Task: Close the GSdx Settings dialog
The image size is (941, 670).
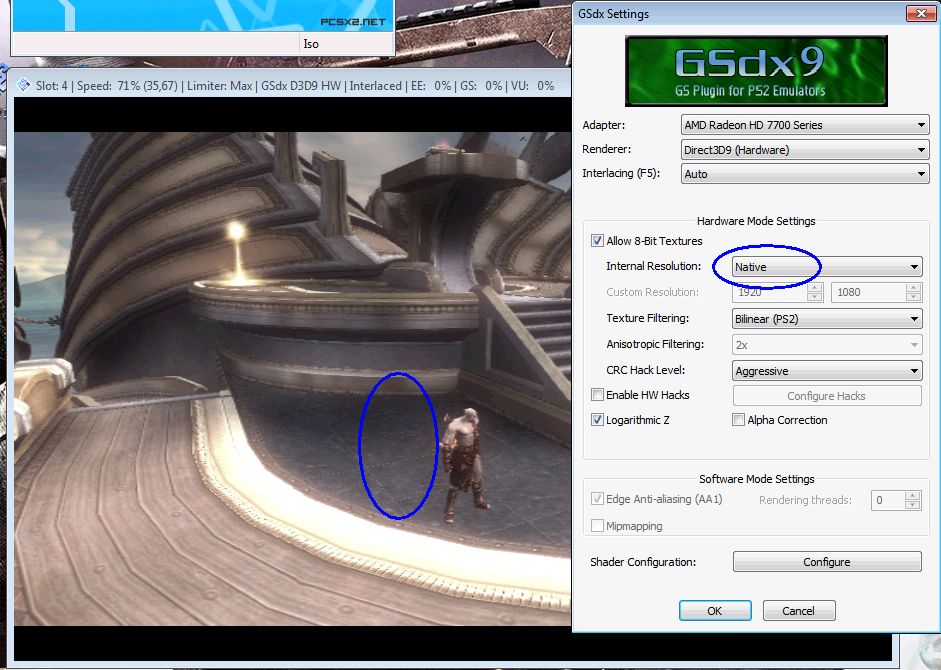Action: point(921,13)
